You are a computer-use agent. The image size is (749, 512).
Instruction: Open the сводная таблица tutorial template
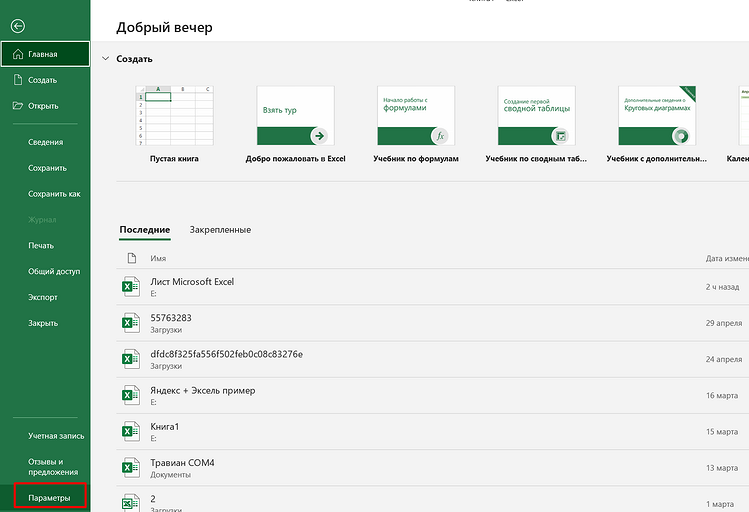(535, 117)
